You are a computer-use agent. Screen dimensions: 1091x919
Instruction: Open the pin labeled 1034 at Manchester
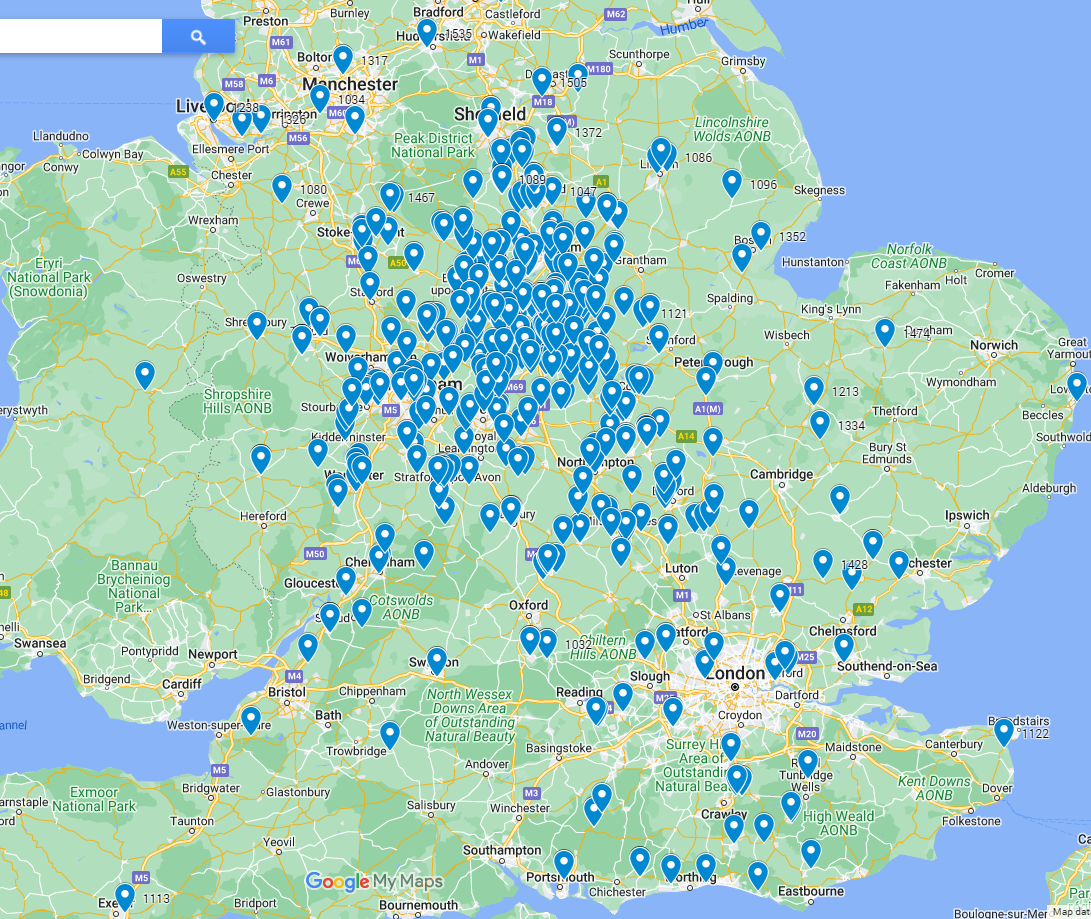[320, 98]
